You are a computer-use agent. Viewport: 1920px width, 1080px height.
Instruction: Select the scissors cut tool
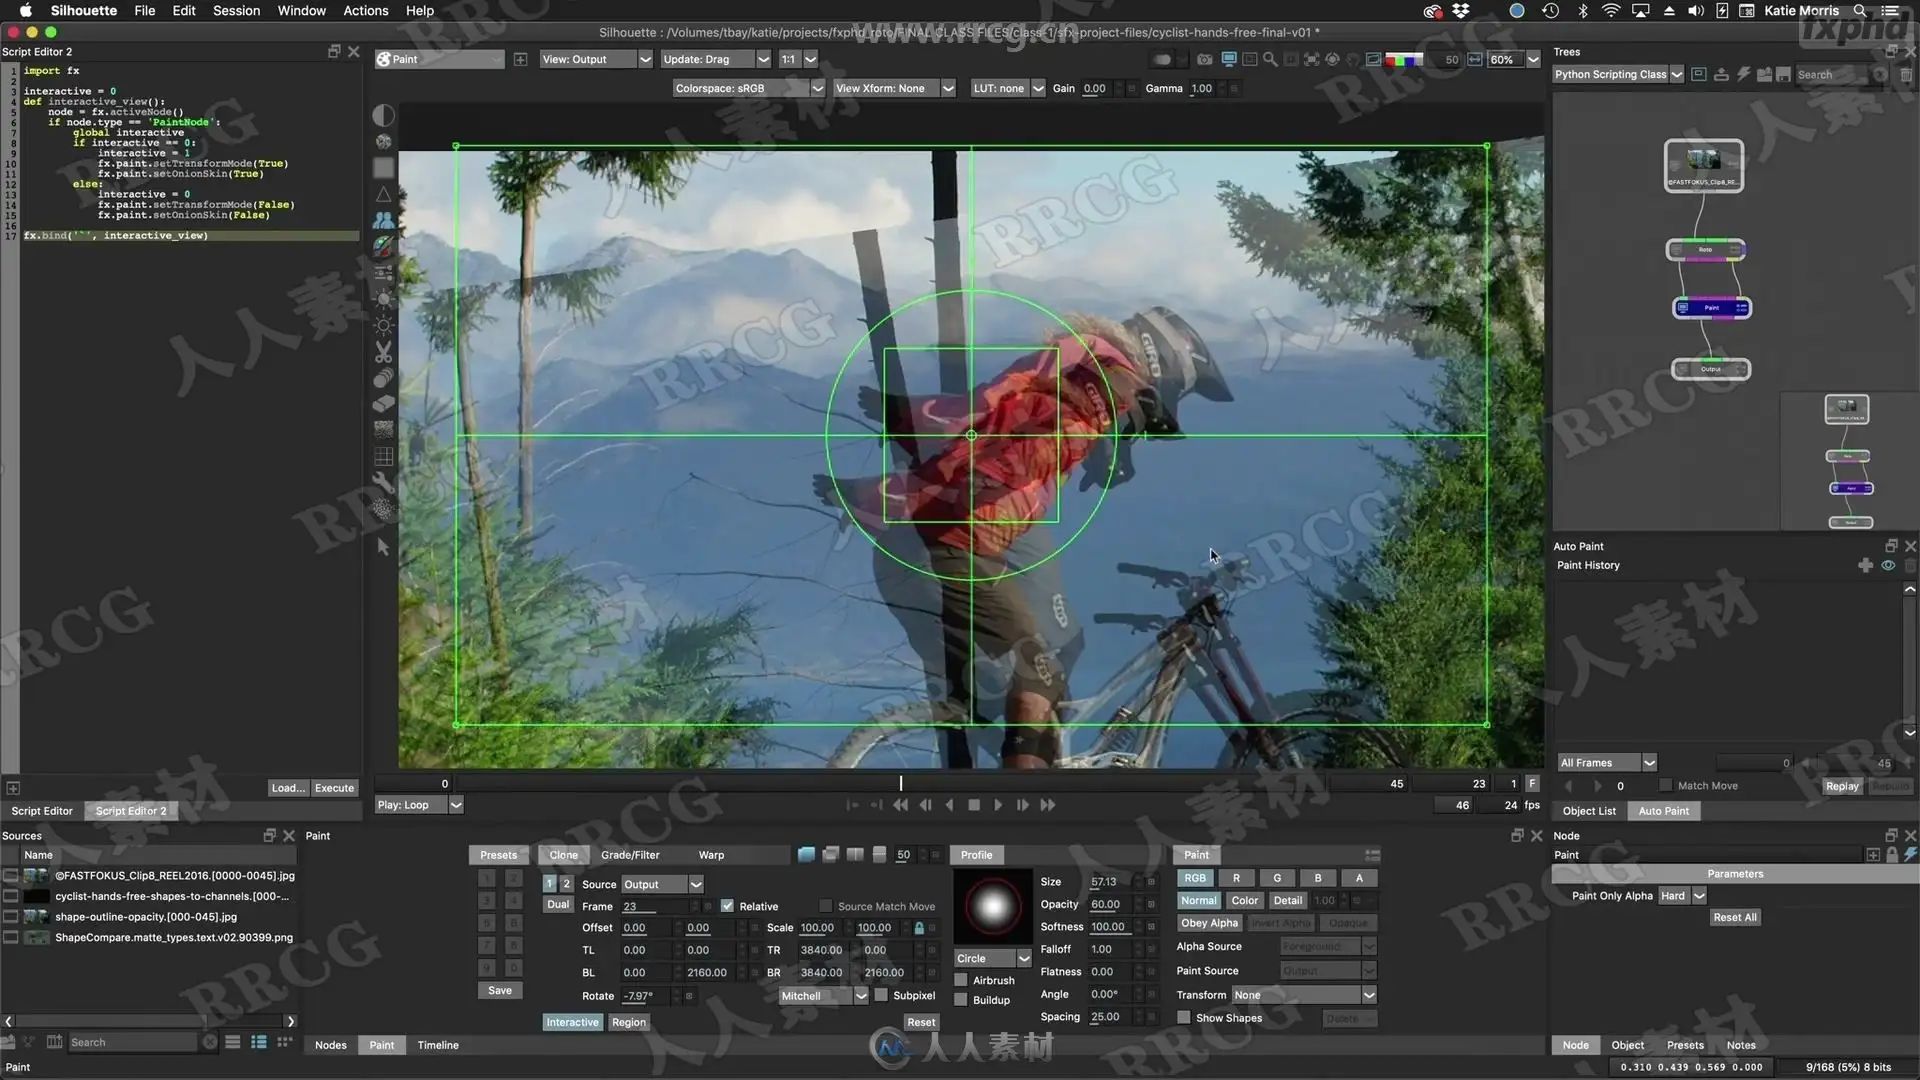pos(383,352)
